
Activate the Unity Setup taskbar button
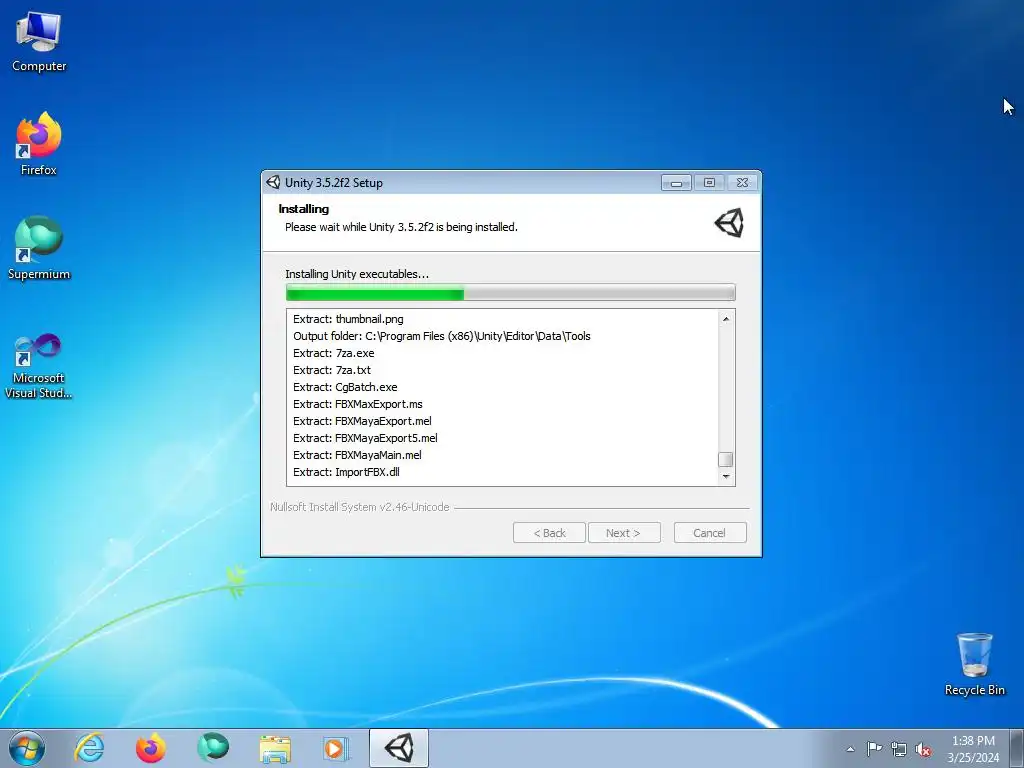click(399, 748)
